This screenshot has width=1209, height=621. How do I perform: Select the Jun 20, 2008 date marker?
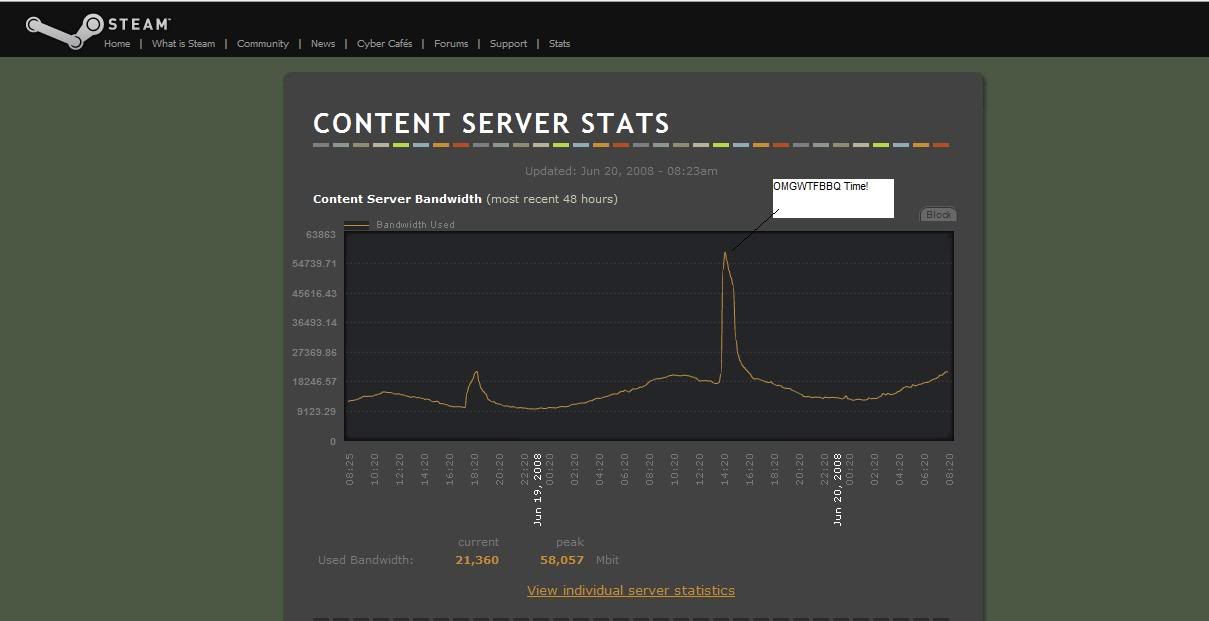point(838,489)
